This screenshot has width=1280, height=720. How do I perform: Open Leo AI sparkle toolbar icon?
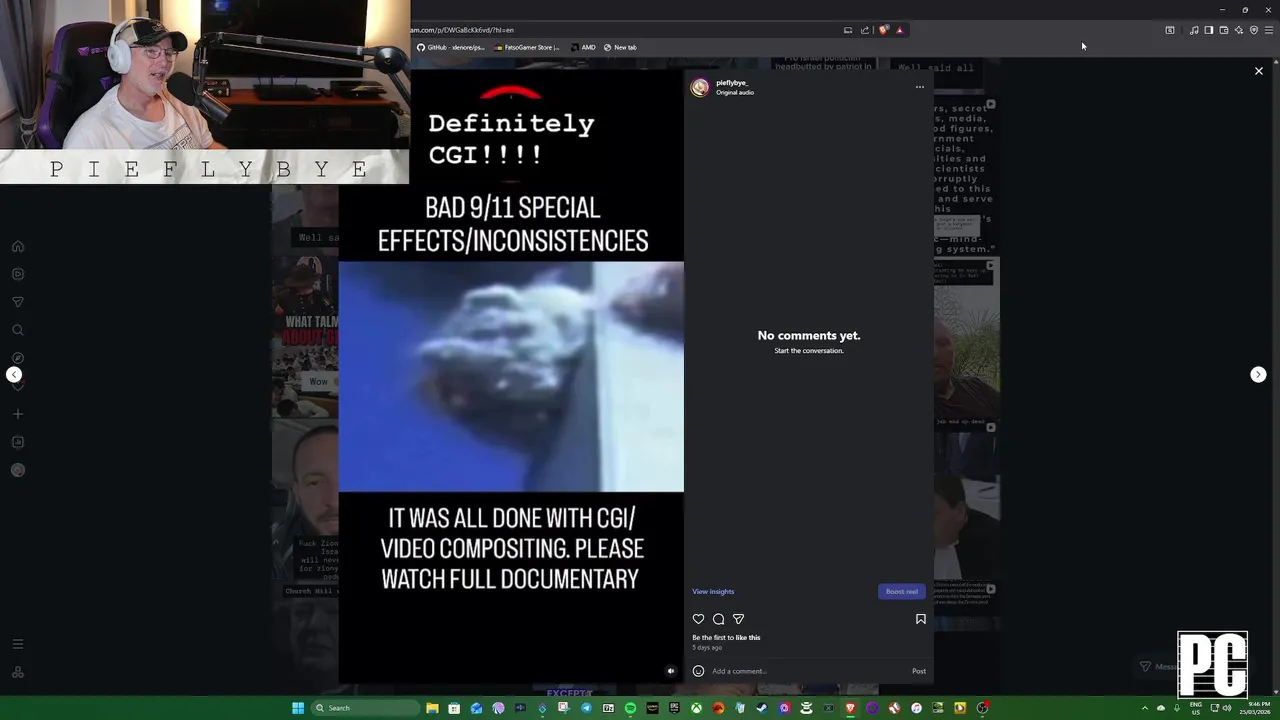click(1239, 30)
